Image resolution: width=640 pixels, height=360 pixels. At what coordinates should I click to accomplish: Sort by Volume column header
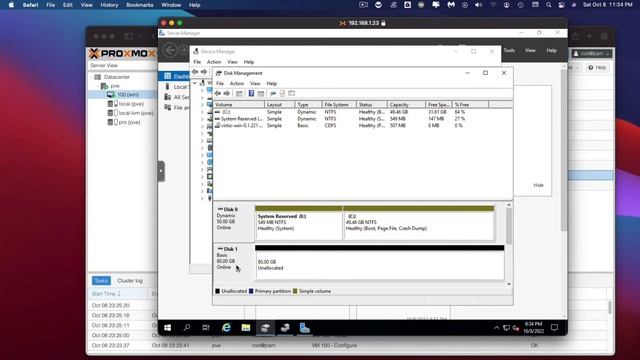click(239, 105)
